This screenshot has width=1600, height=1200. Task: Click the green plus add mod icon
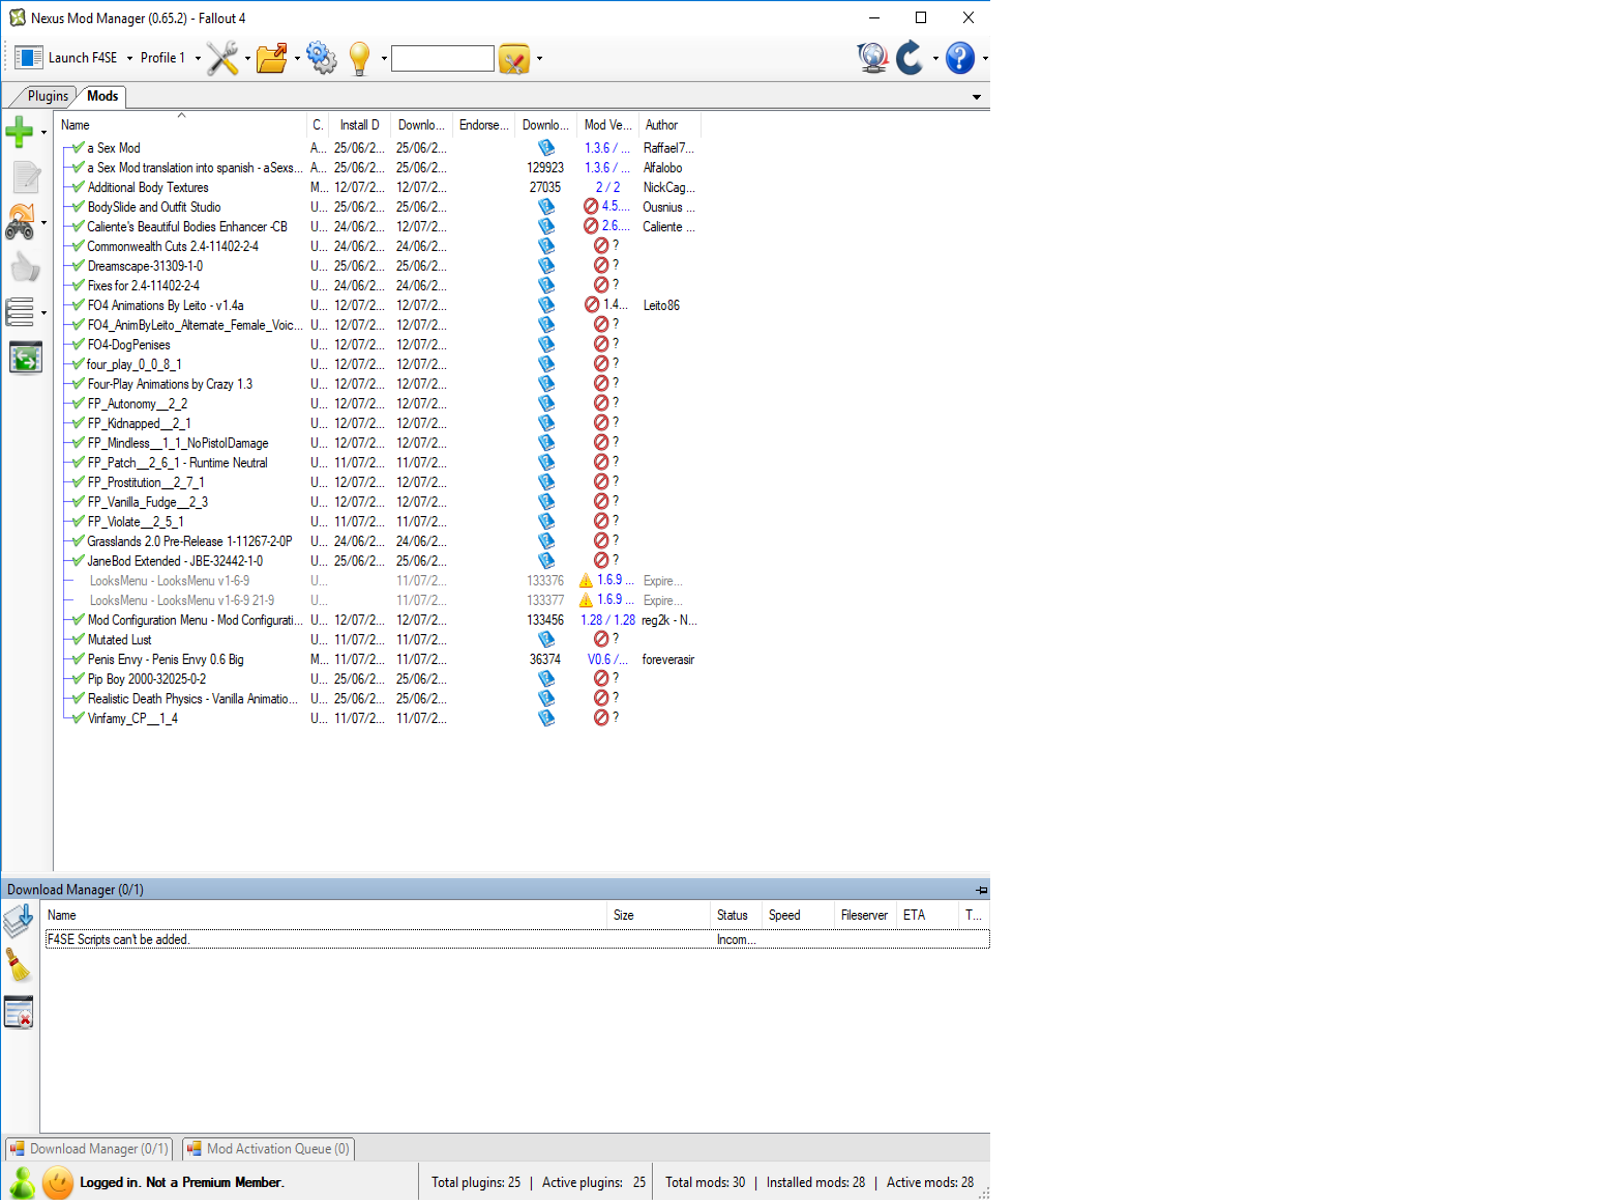click(x=20, y=132)
